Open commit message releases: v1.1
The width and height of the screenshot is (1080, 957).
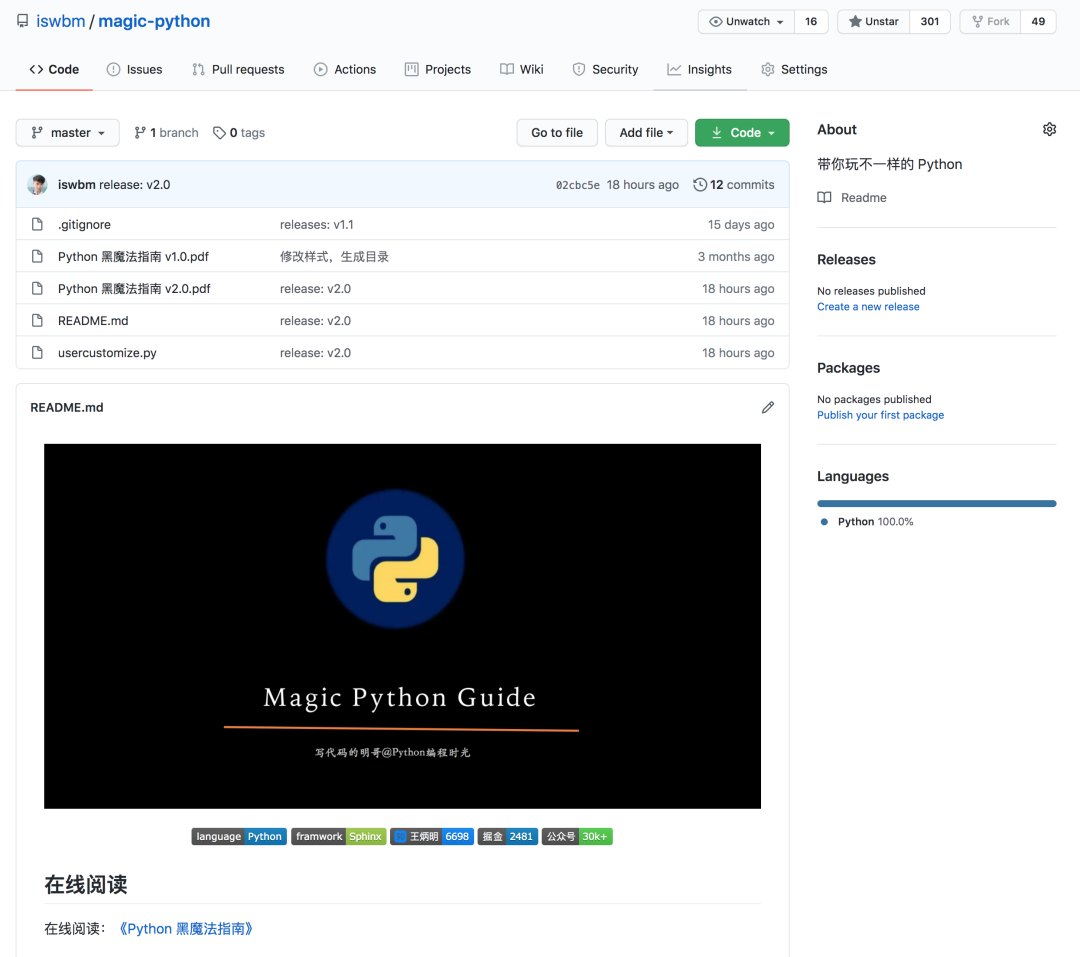coord(316,225)
